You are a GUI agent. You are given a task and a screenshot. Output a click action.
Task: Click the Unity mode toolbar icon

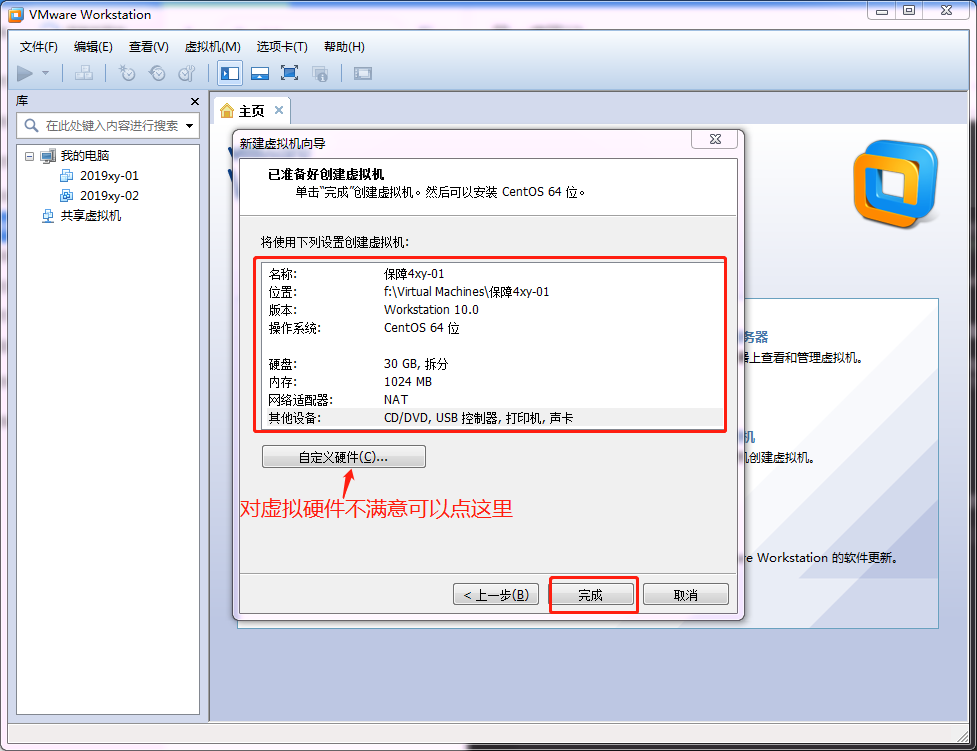coord(320,74)
